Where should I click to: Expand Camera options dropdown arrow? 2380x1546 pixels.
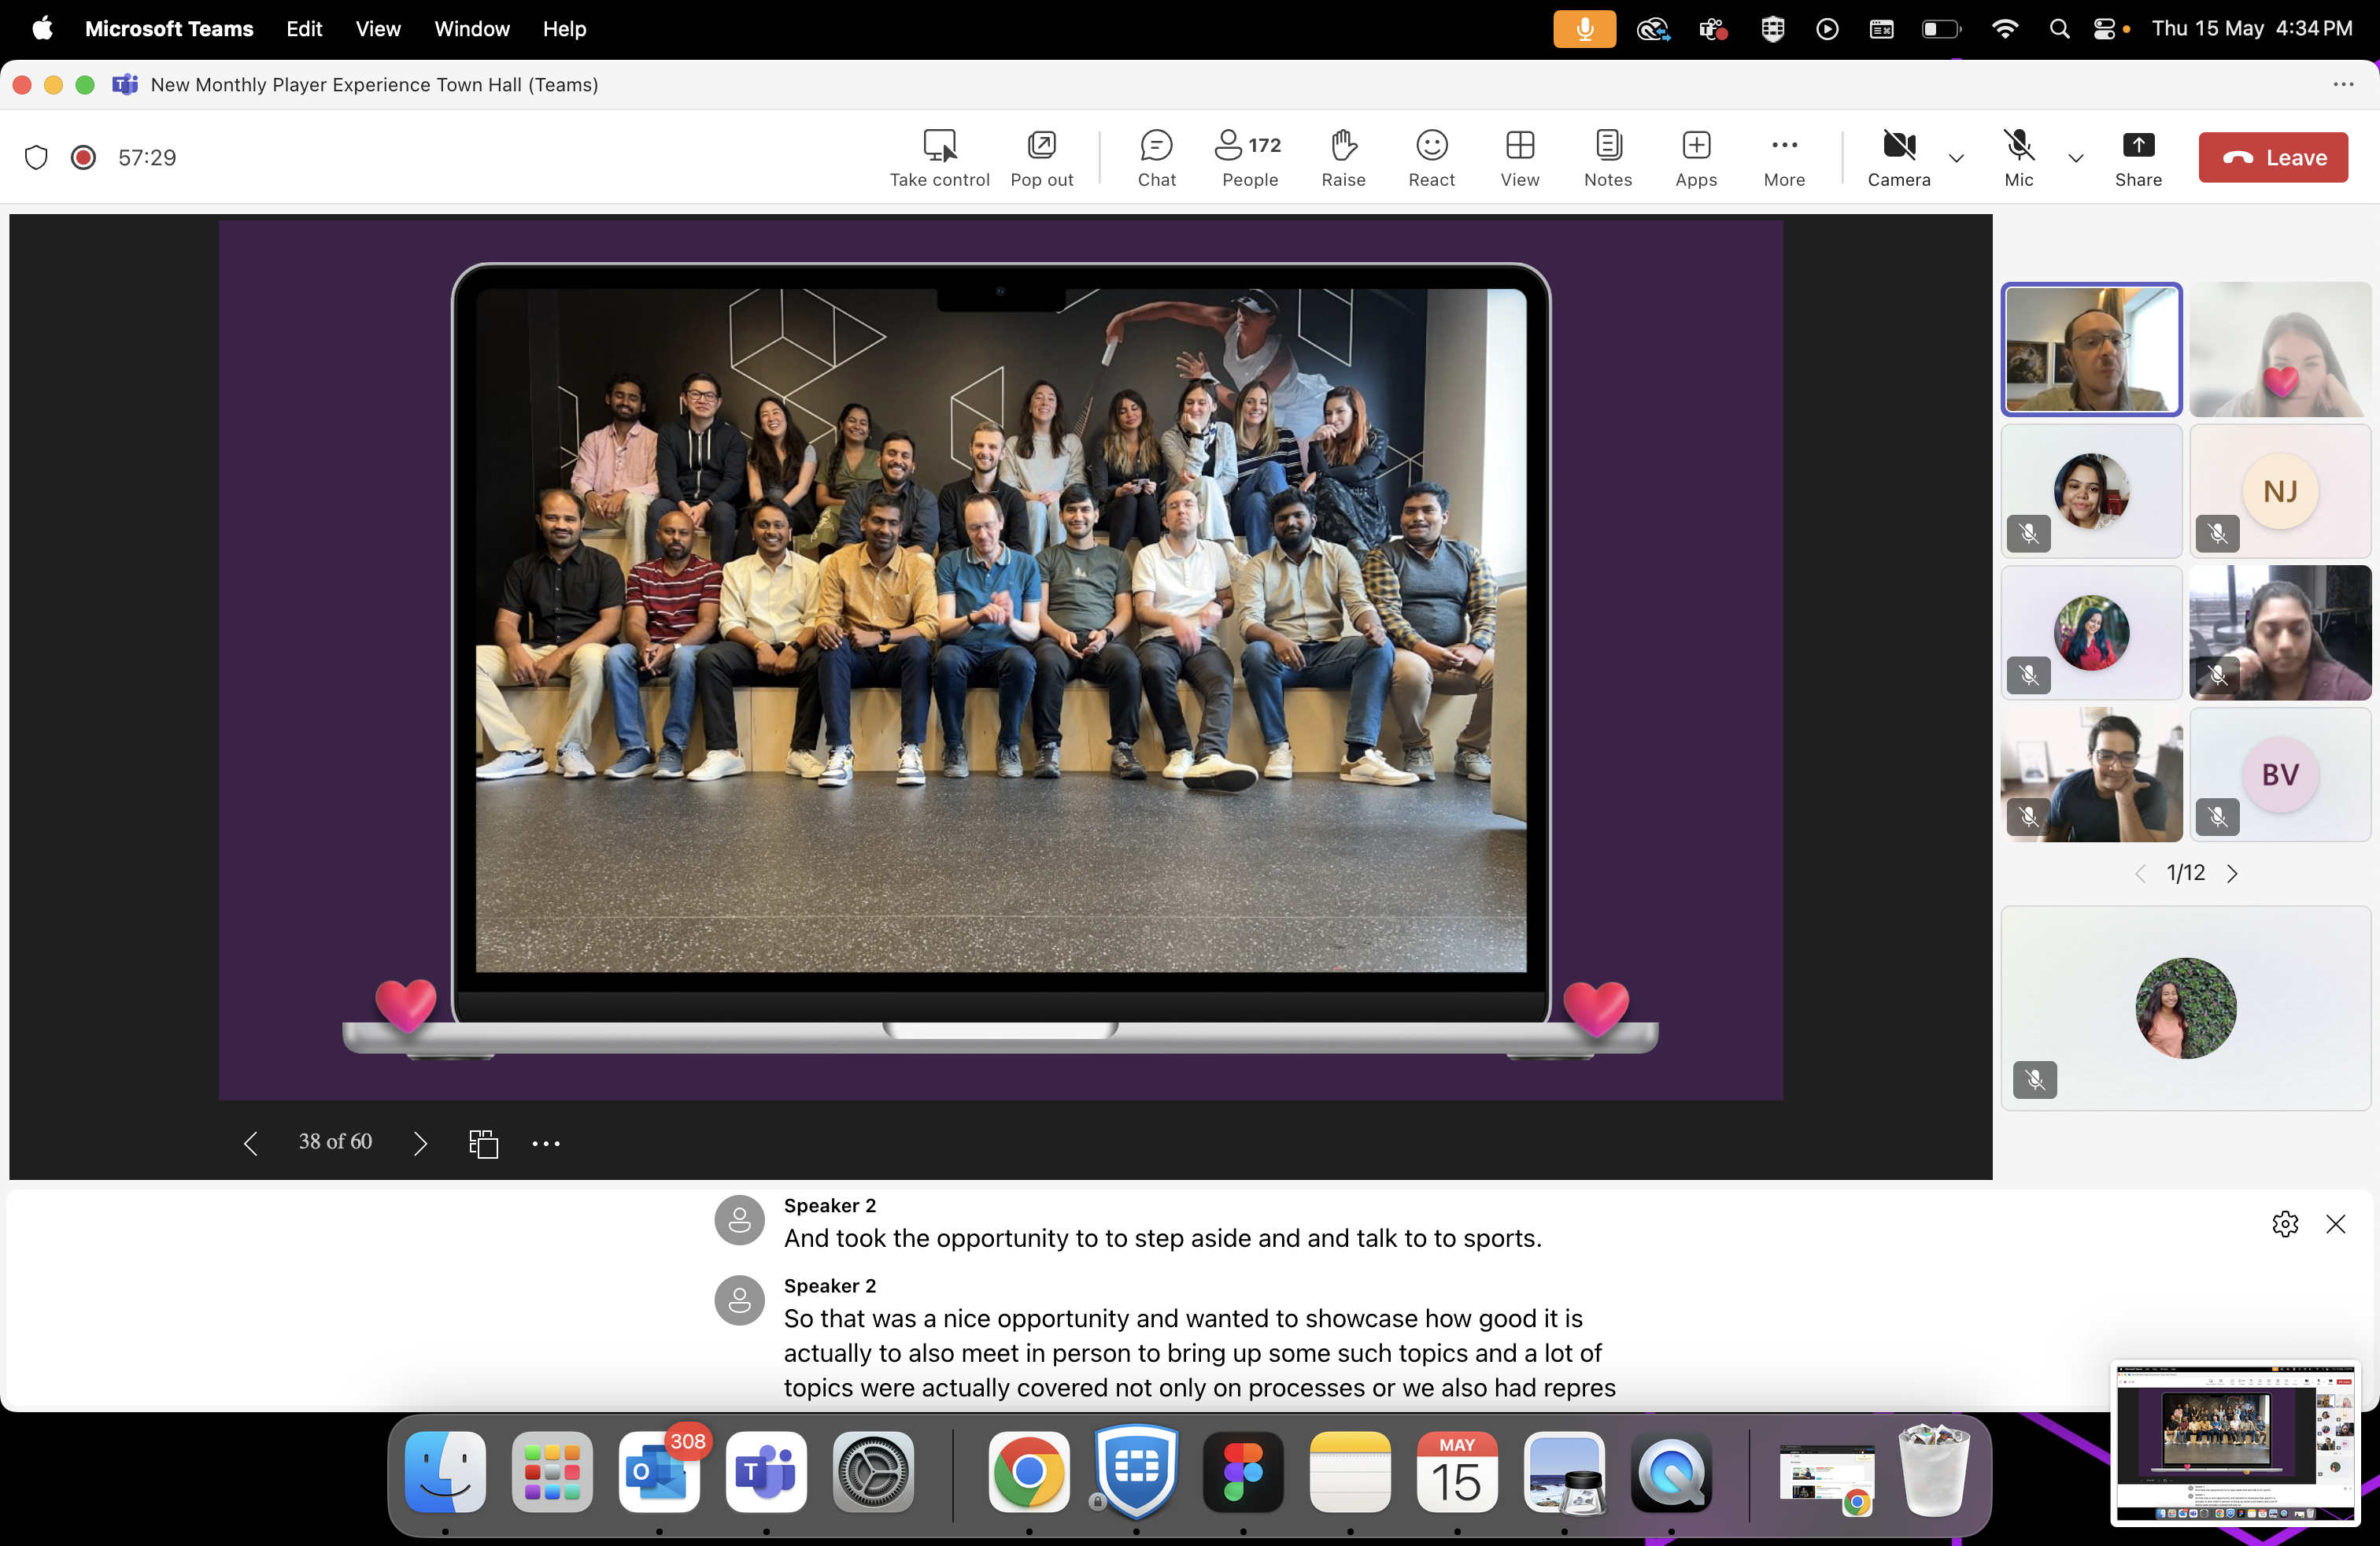point(1956,158)
